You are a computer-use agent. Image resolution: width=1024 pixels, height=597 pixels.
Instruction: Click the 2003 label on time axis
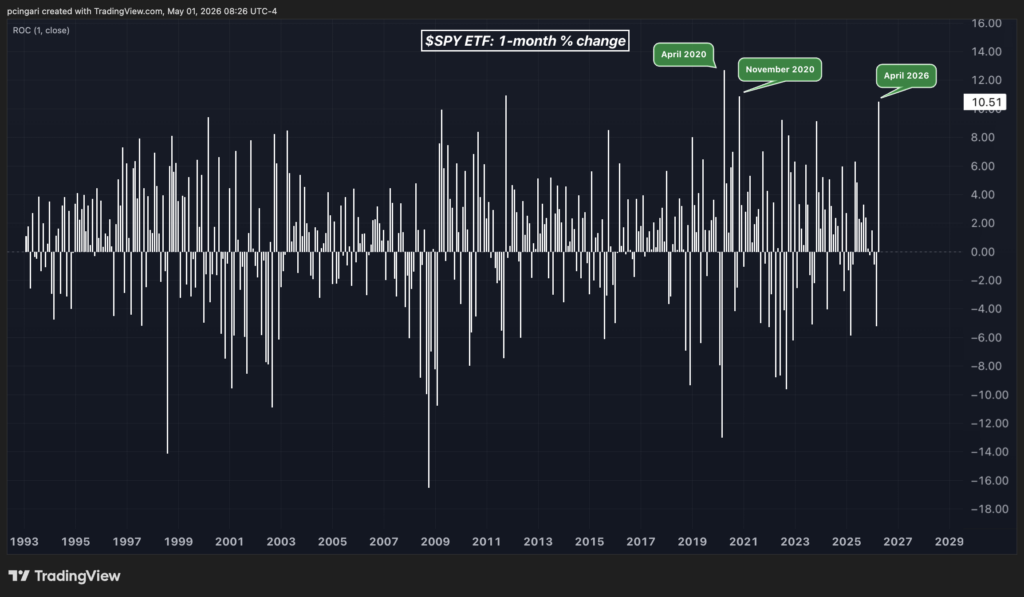click(x=281, y=541)
